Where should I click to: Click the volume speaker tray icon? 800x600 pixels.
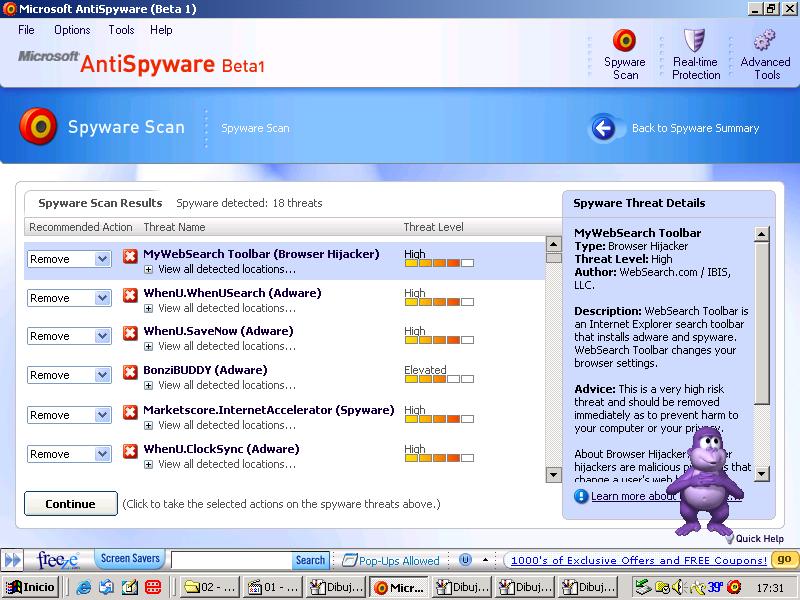click(679, 587)
